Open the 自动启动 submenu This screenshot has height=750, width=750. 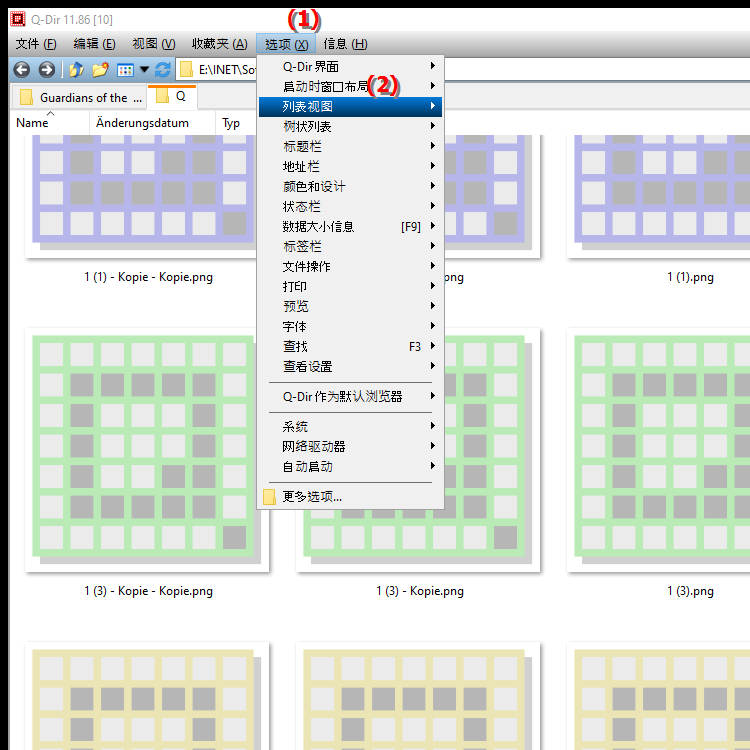coord(350,466)
